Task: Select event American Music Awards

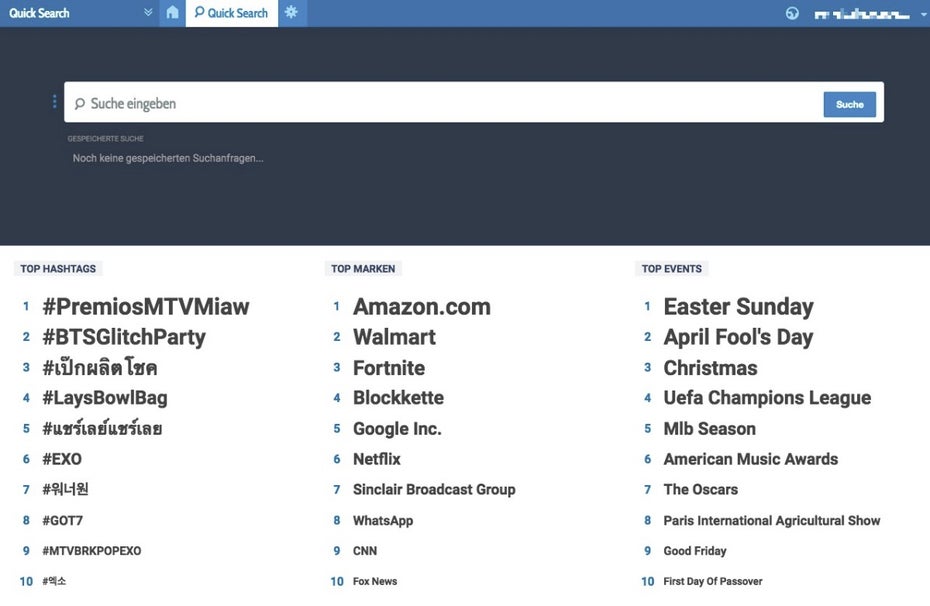Action: coord(751,459)
